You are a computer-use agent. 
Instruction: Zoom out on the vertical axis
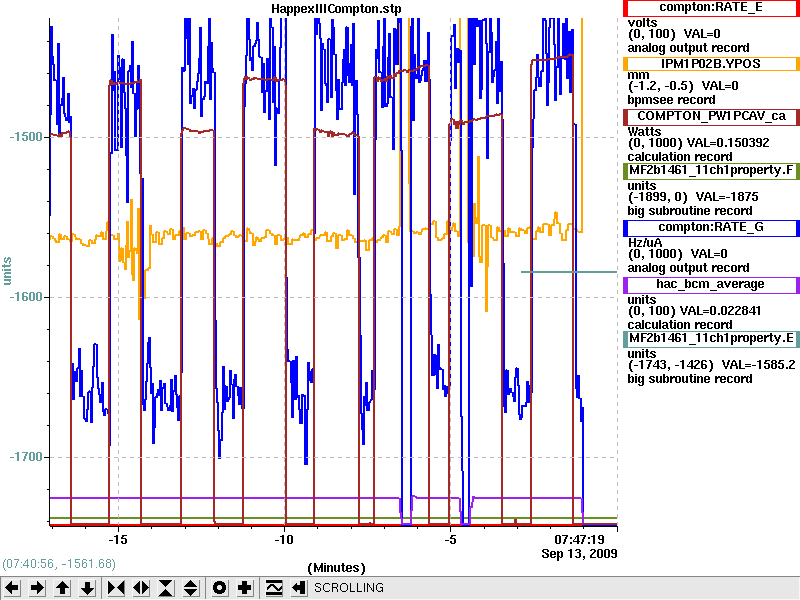pyautogui.click(x=191, y=588)
